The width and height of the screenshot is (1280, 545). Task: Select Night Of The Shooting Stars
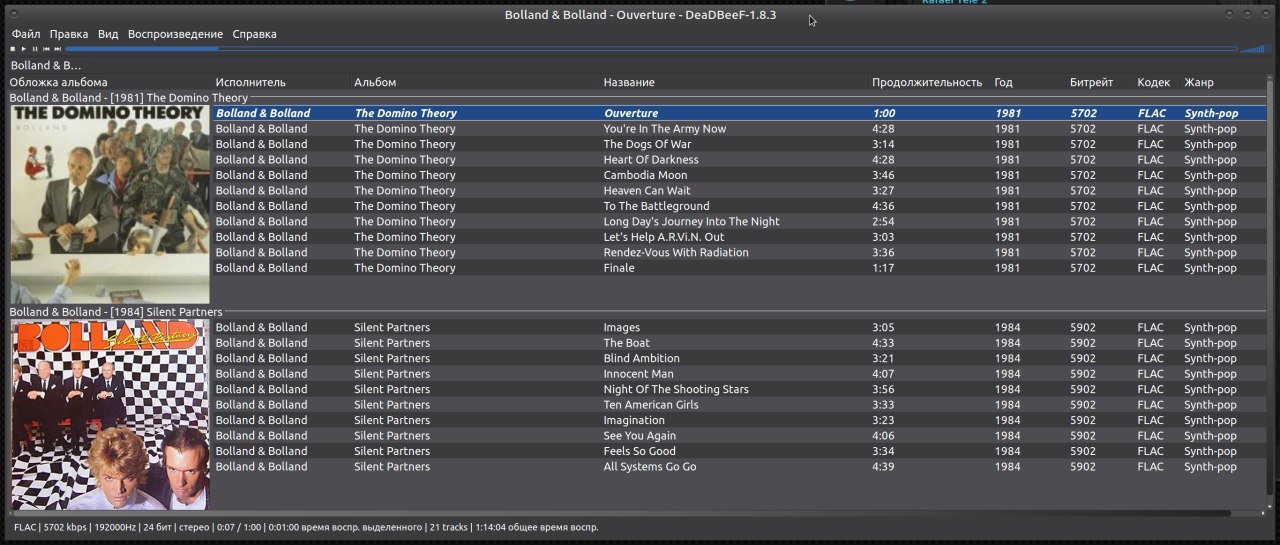pos(740,389)
